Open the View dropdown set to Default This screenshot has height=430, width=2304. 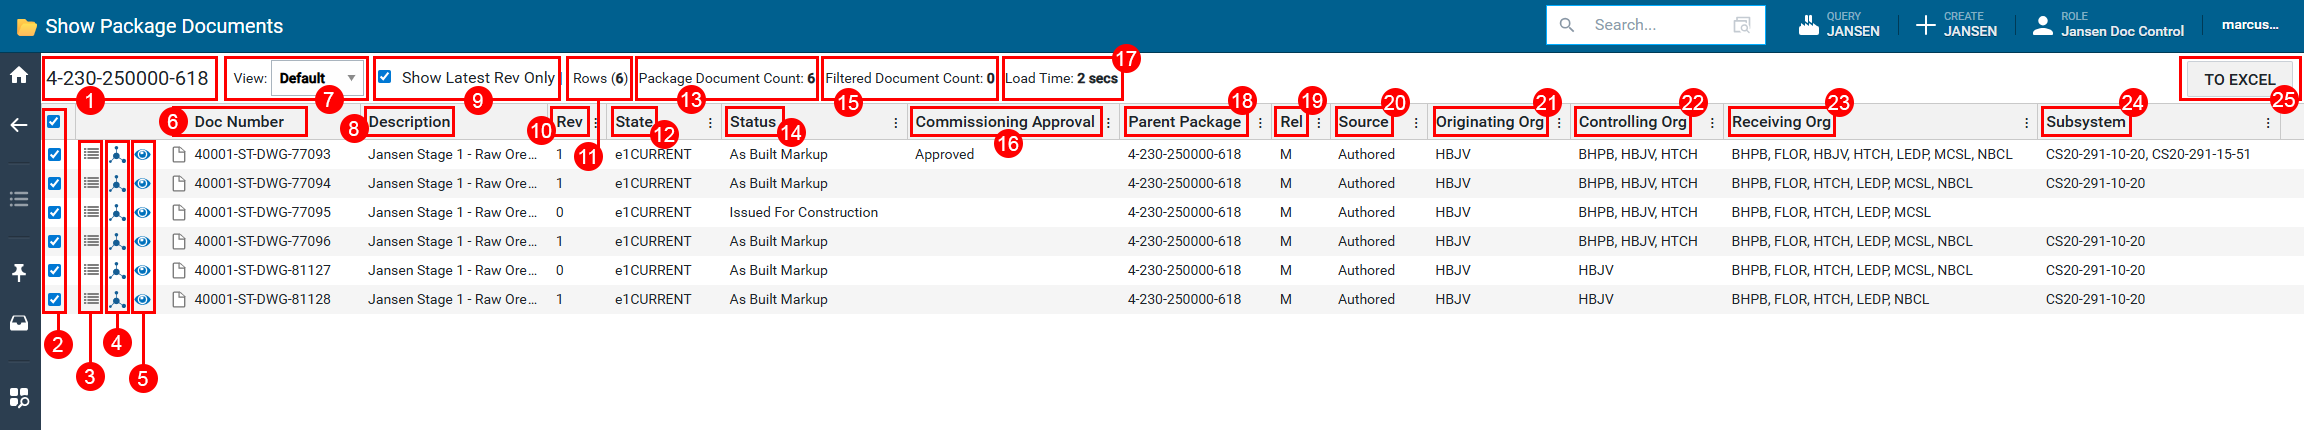click(317, 78)
